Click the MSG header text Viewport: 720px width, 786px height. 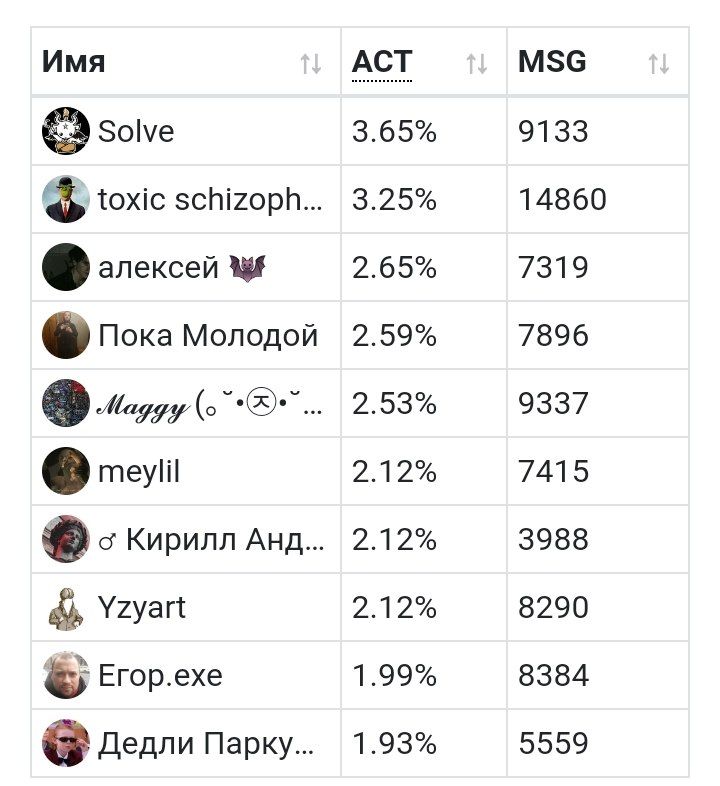click(x=552, y=62)
